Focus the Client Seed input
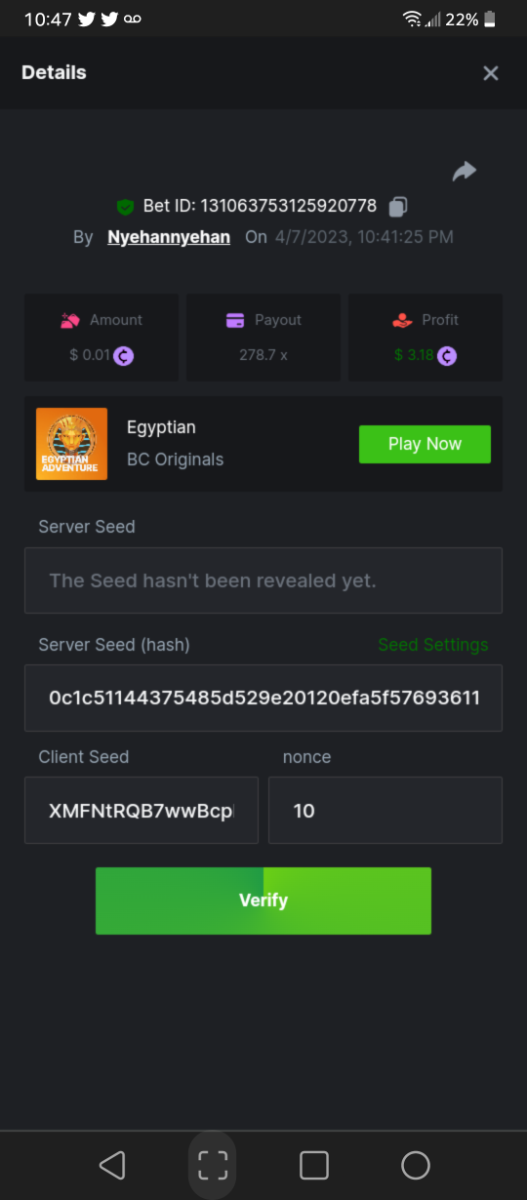 pyautogui.click(x=141, y=811)
